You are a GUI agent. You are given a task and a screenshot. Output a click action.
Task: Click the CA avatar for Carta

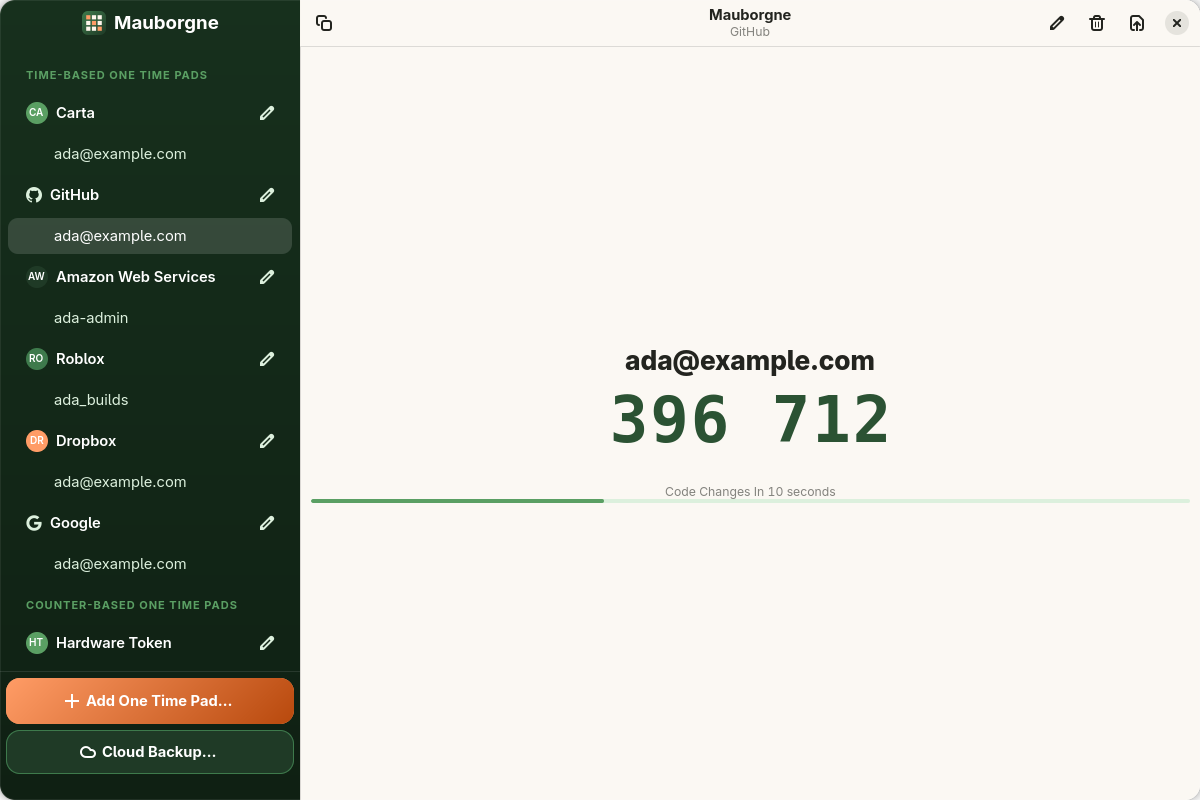tap(37, 113)
